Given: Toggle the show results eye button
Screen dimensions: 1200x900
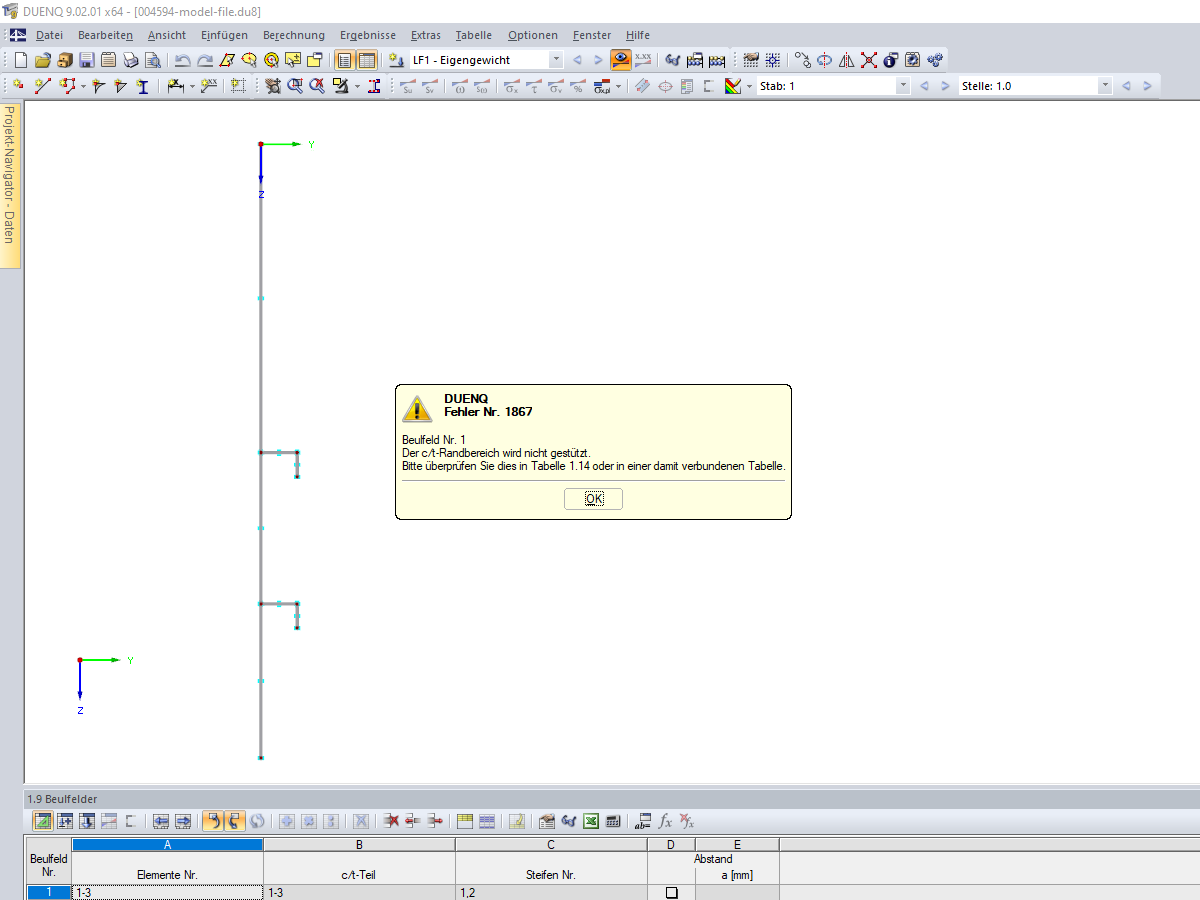Looking at the screenshot, I should pos(622,60).
